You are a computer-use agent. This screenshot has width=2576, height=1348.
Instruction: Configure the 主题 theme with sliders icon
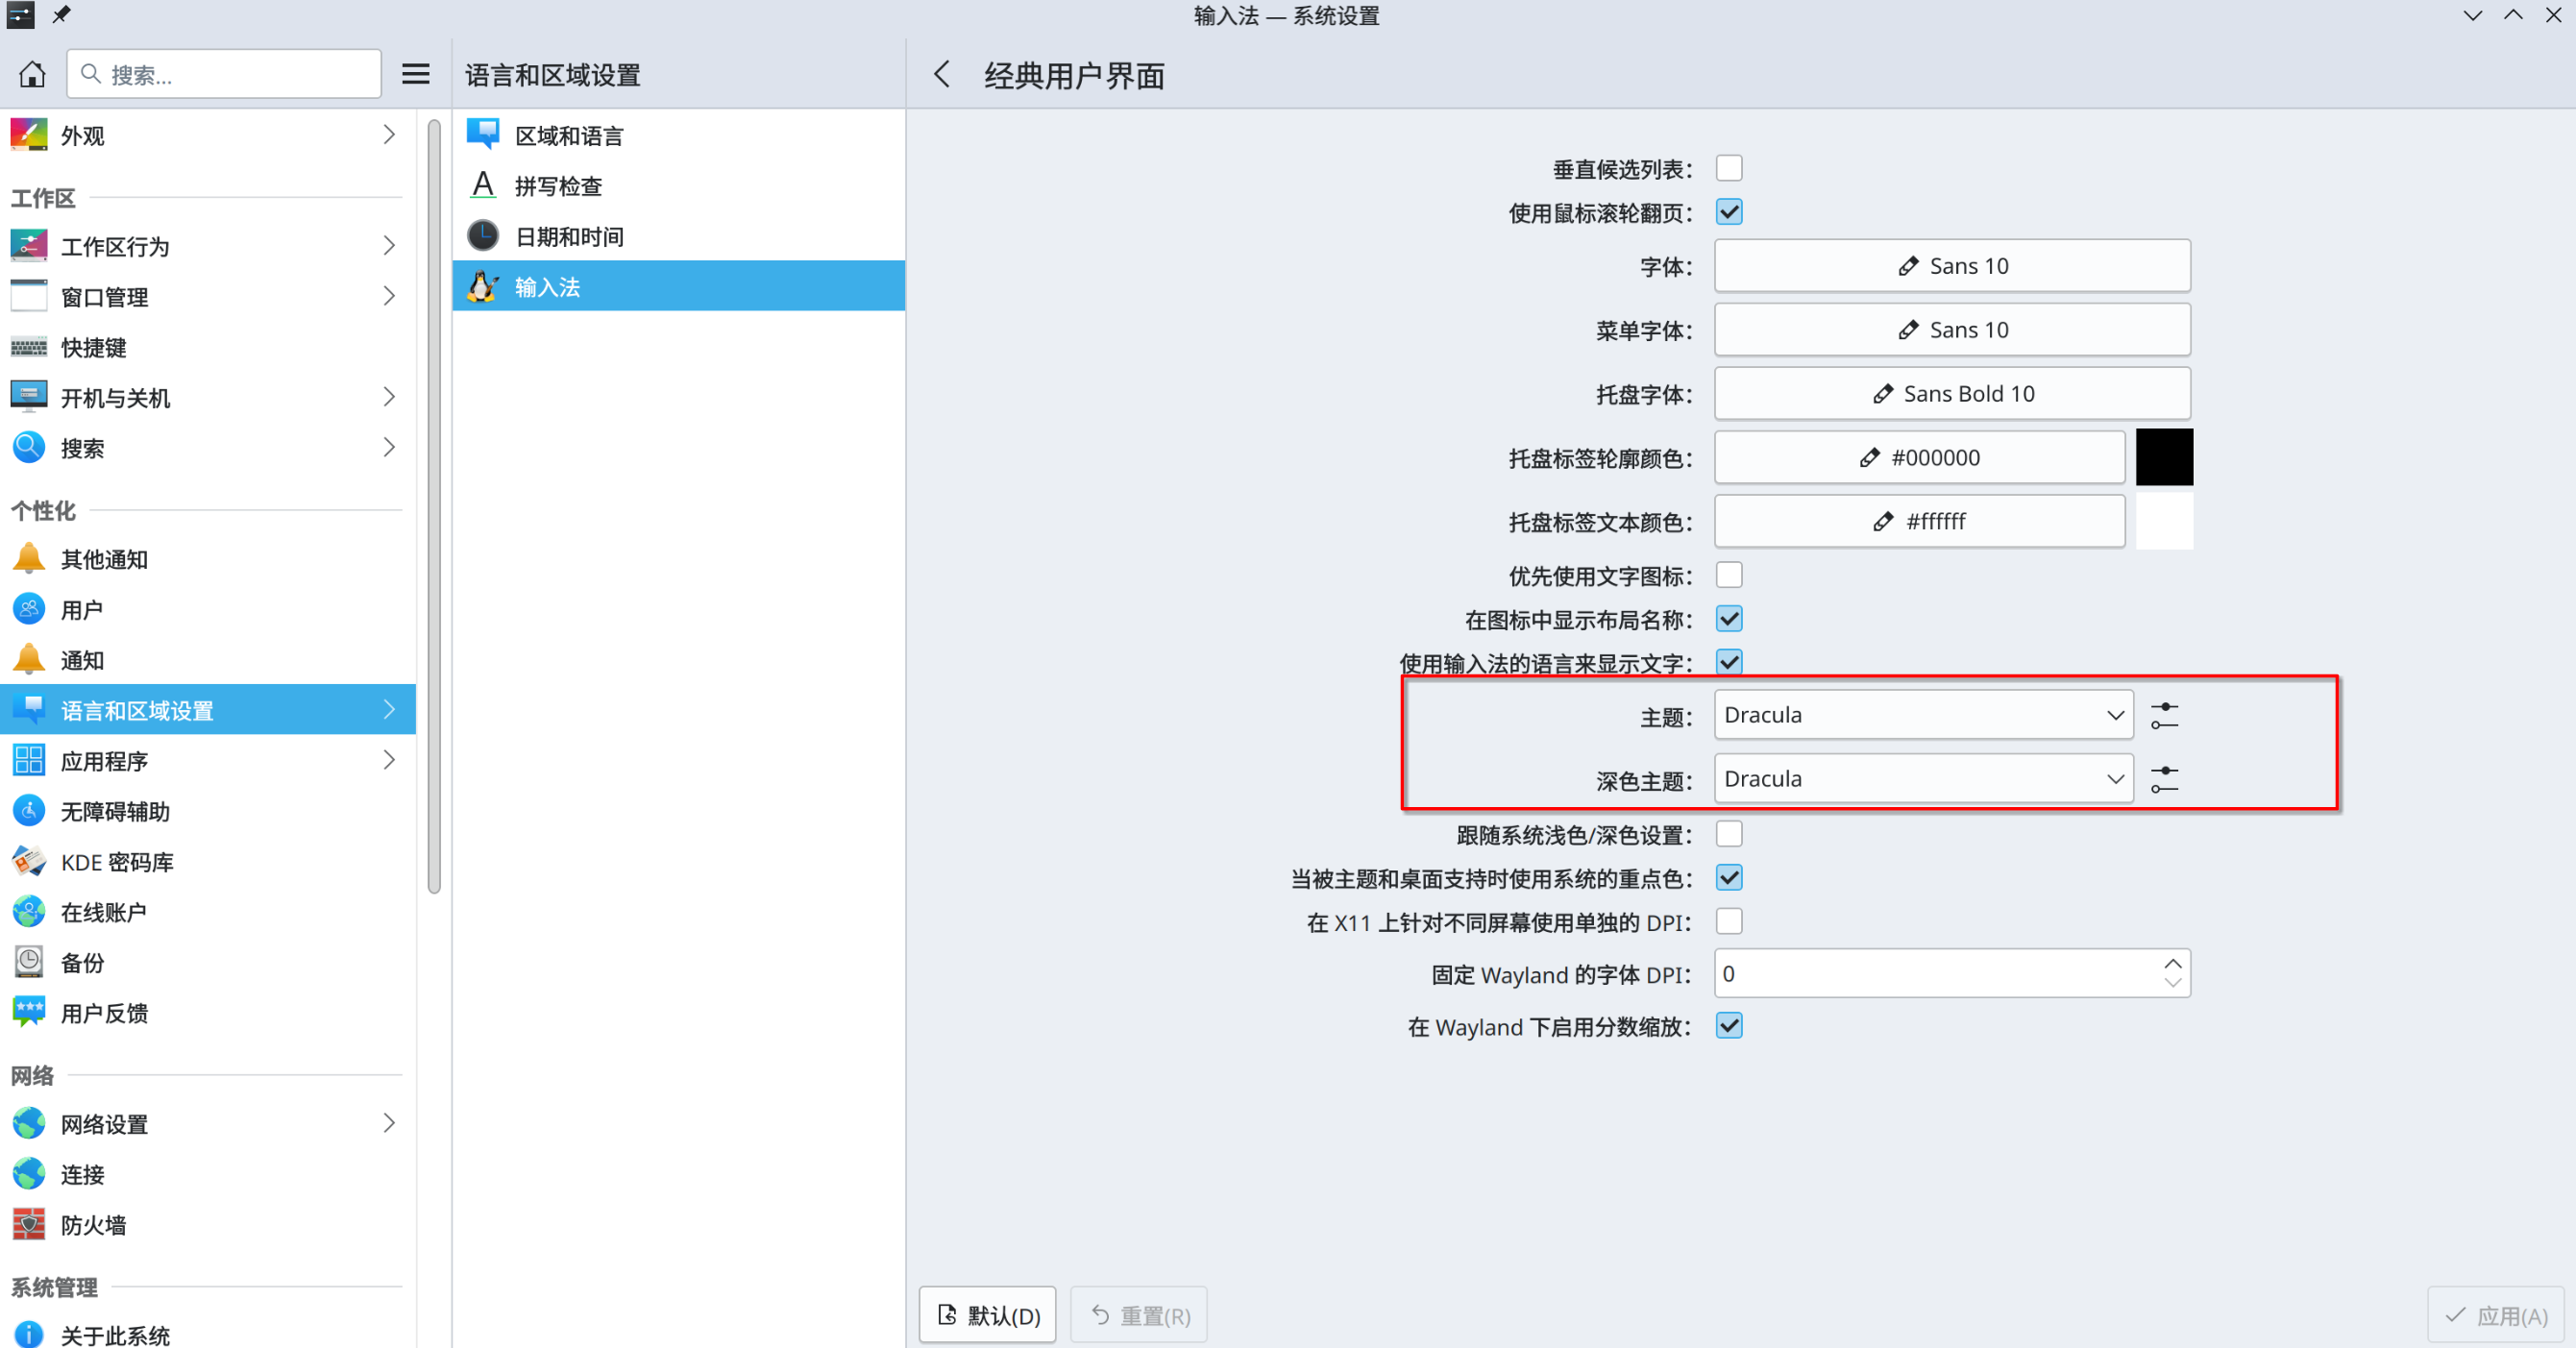(x=2164, y=716)
